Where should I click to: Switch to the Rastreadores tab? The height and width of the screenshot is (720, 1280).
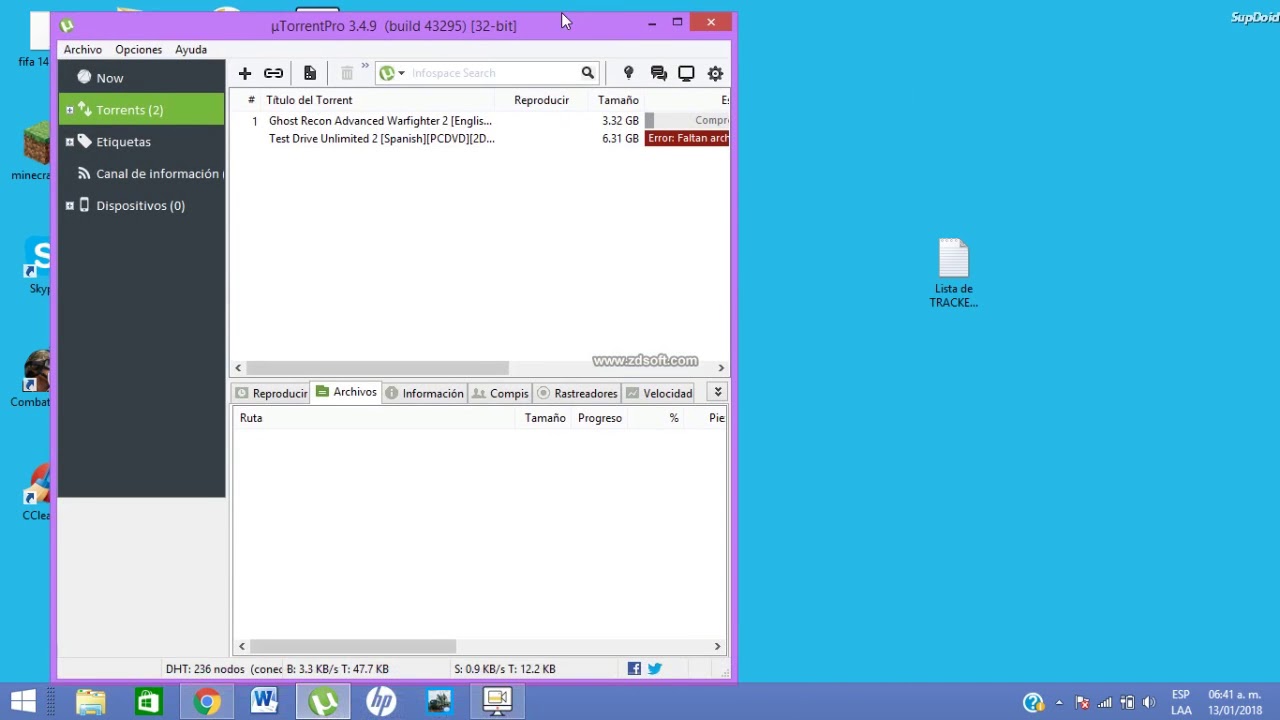tap(577, 393)
